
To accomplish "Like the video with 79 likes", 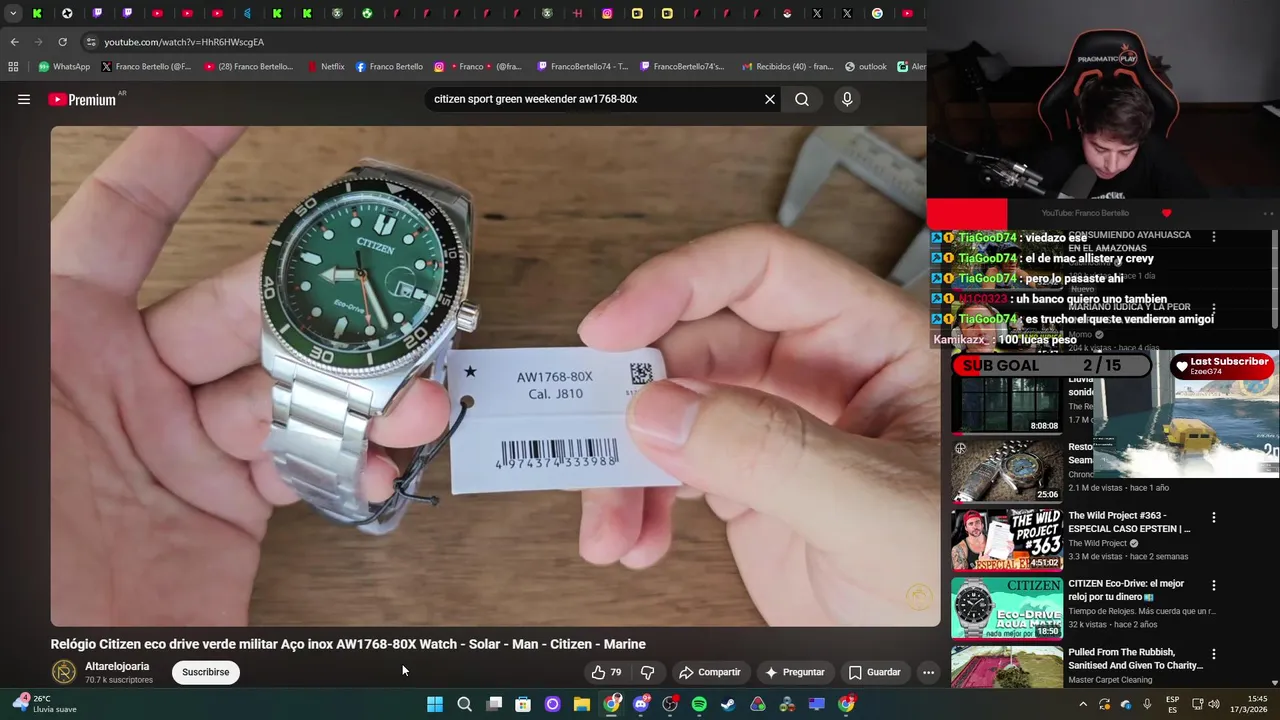I will 607,672.
